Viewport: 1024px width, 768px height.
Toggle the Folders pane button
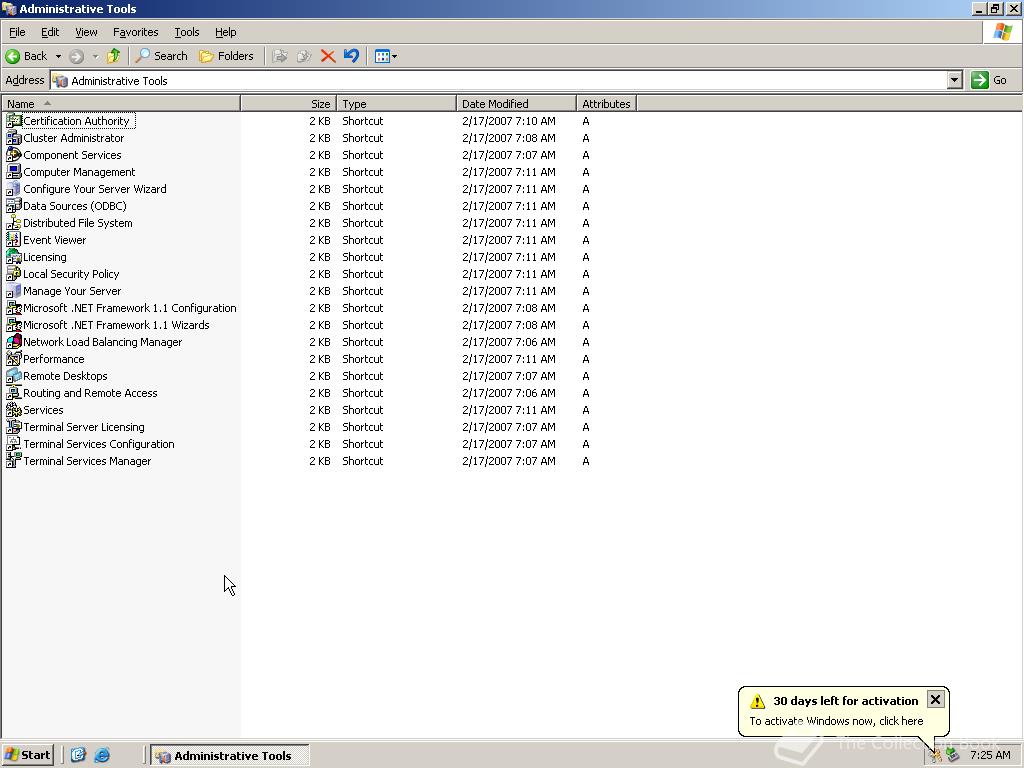pyautogui.click(x=226, y=56)
